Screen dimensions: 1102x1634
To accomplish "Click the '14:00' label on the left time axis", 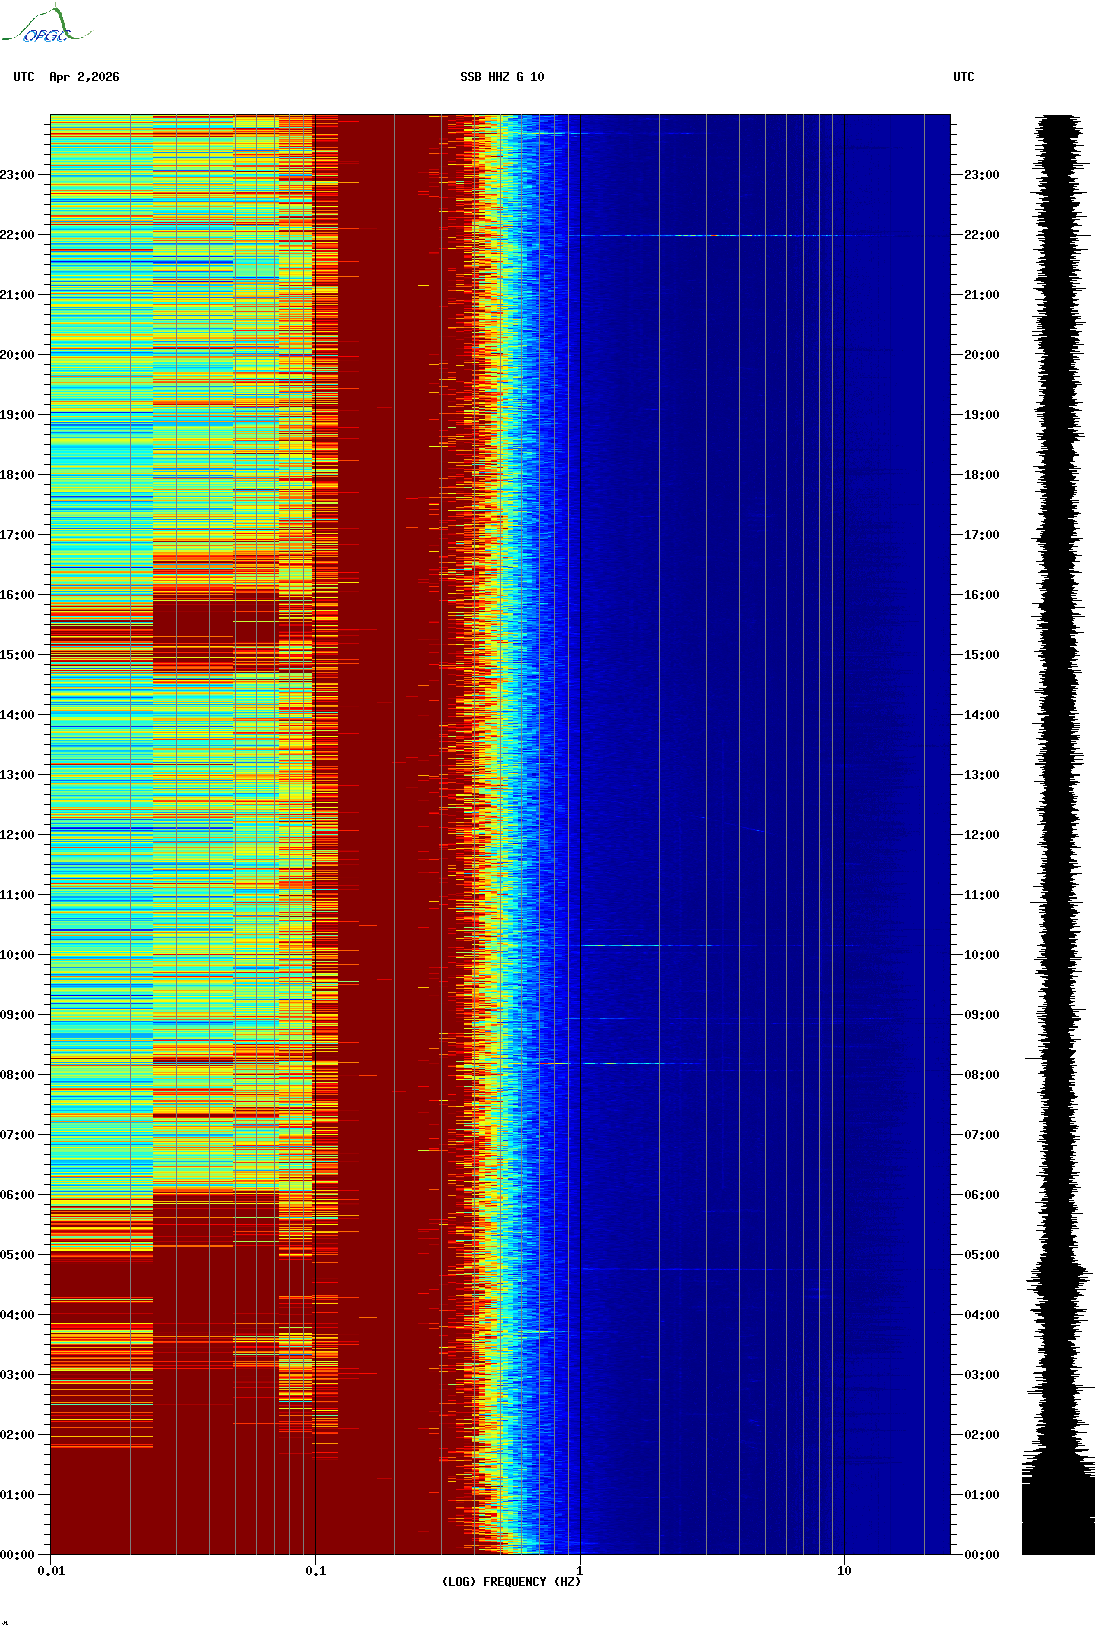I will click(x=18, y=715).
